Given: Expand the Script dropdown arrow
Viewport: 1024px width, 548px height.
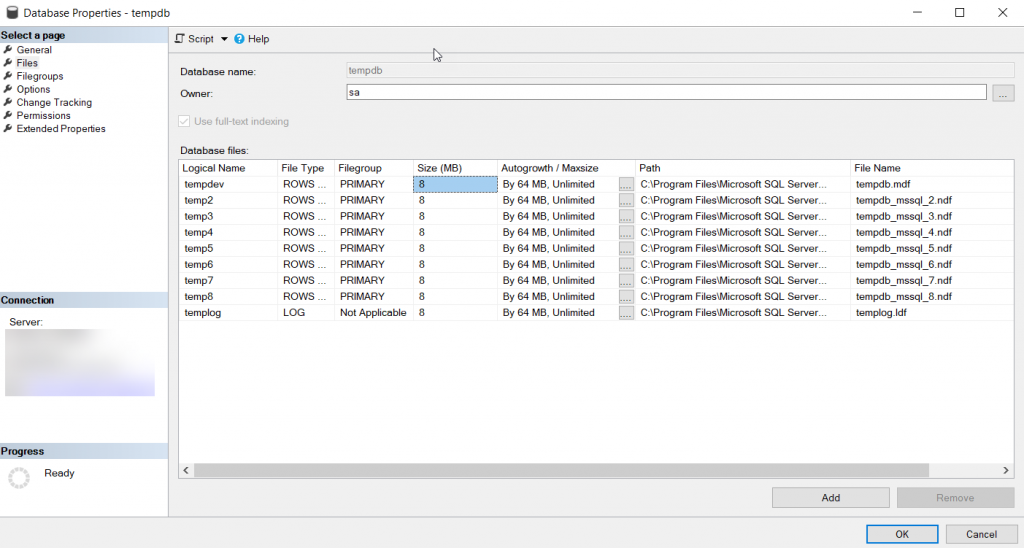Looking at the screenshot, I should click(x=224, y=39).
